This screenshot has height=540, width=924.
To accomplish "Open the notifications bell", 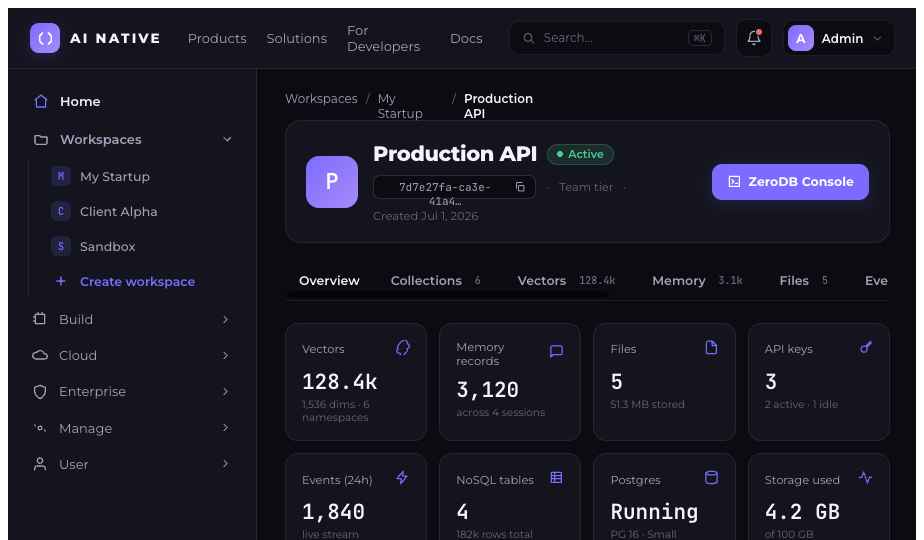I will (754, 38).
